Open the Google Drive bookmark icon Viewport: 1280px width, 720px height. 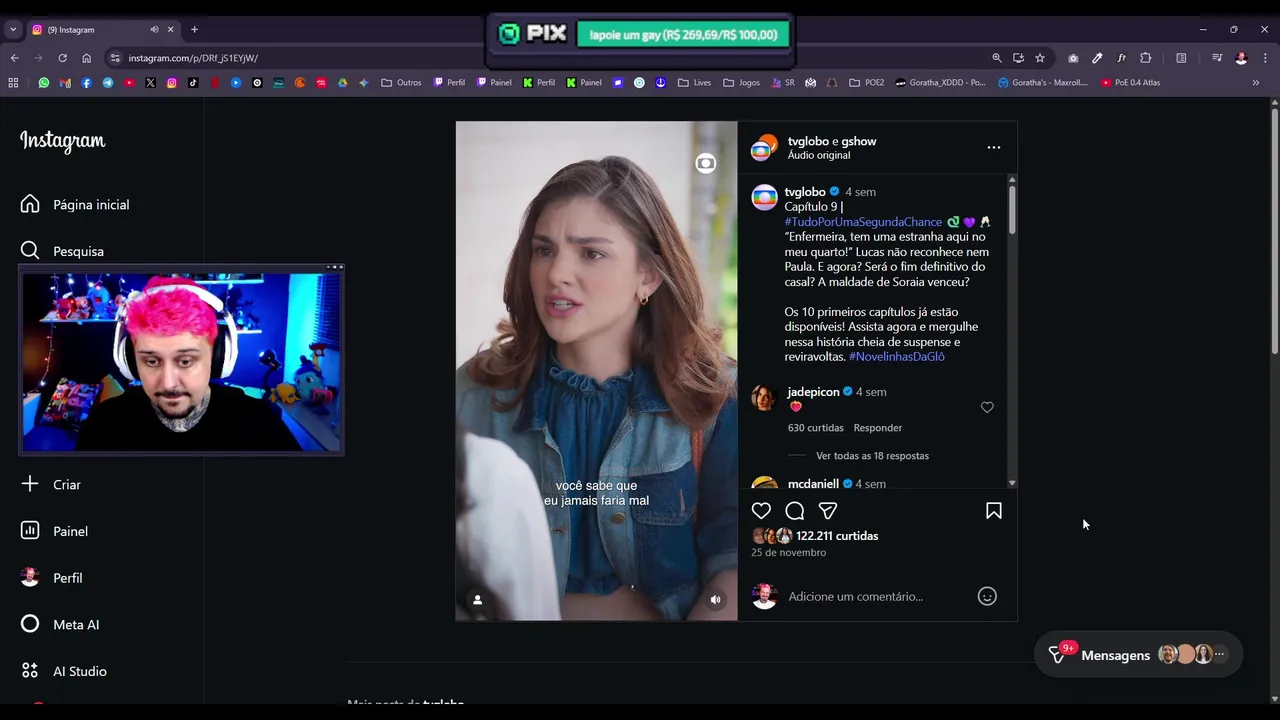[342, 83]
